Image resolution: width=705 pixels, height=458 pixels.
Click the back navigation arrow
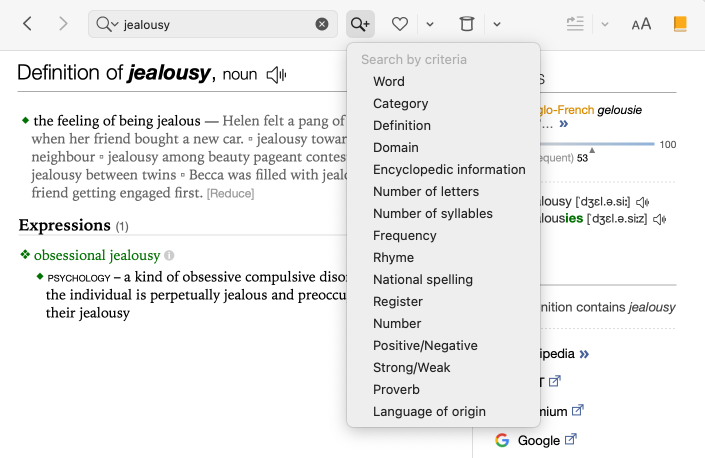[27, 24]
